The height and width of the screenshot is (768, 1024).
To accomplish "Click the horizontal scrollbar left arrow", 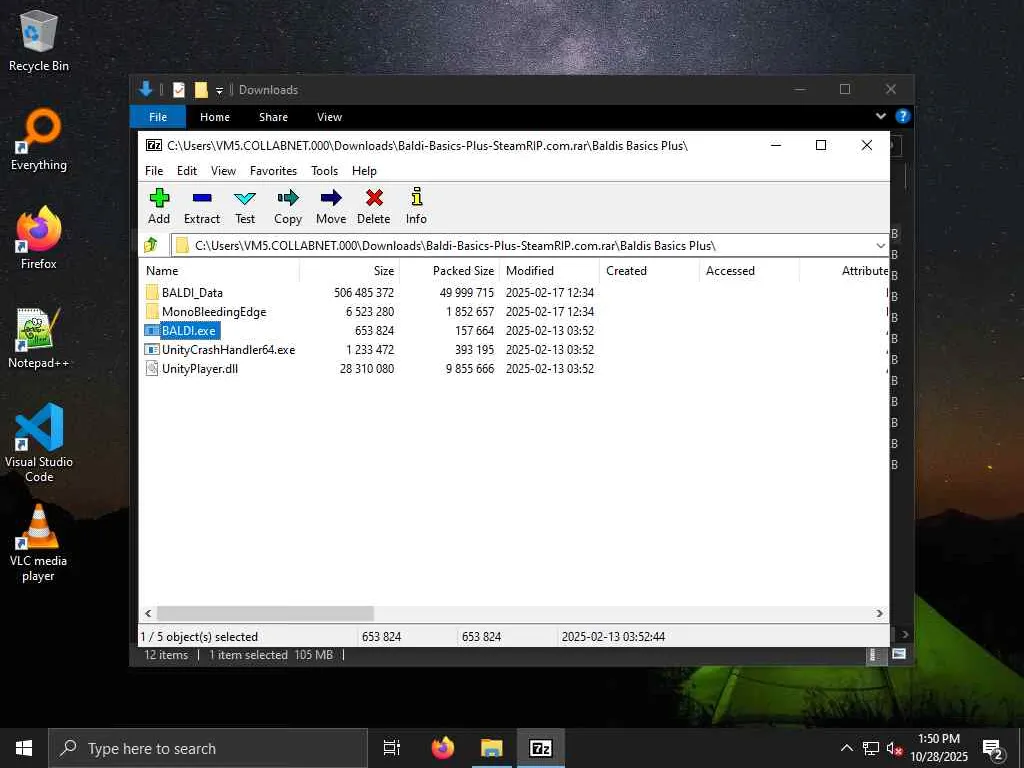I will coord(148,613).
